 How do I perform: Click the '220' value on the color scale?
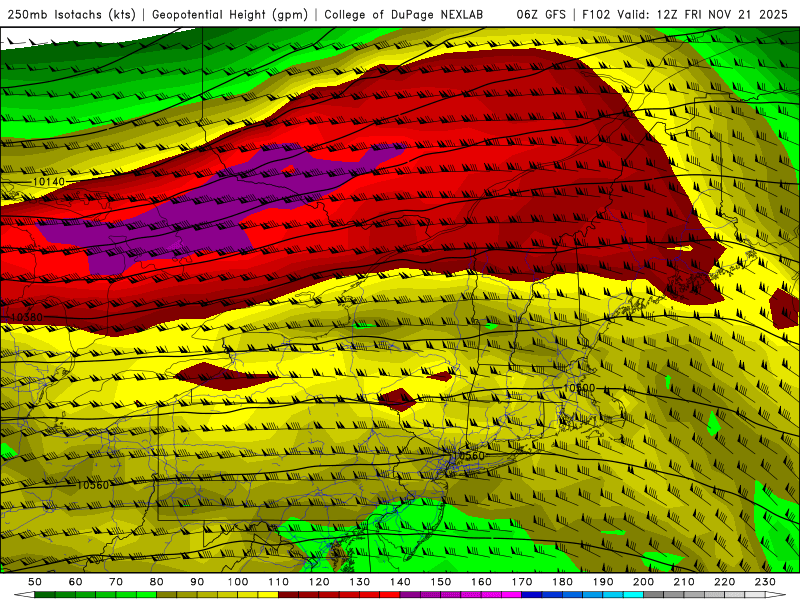click(x=724, y=582)
